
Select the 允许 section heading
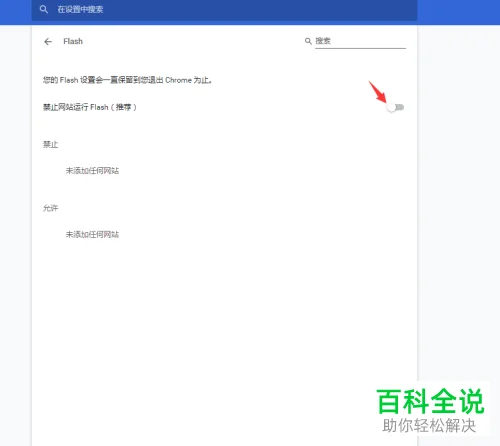pos(50,208)
